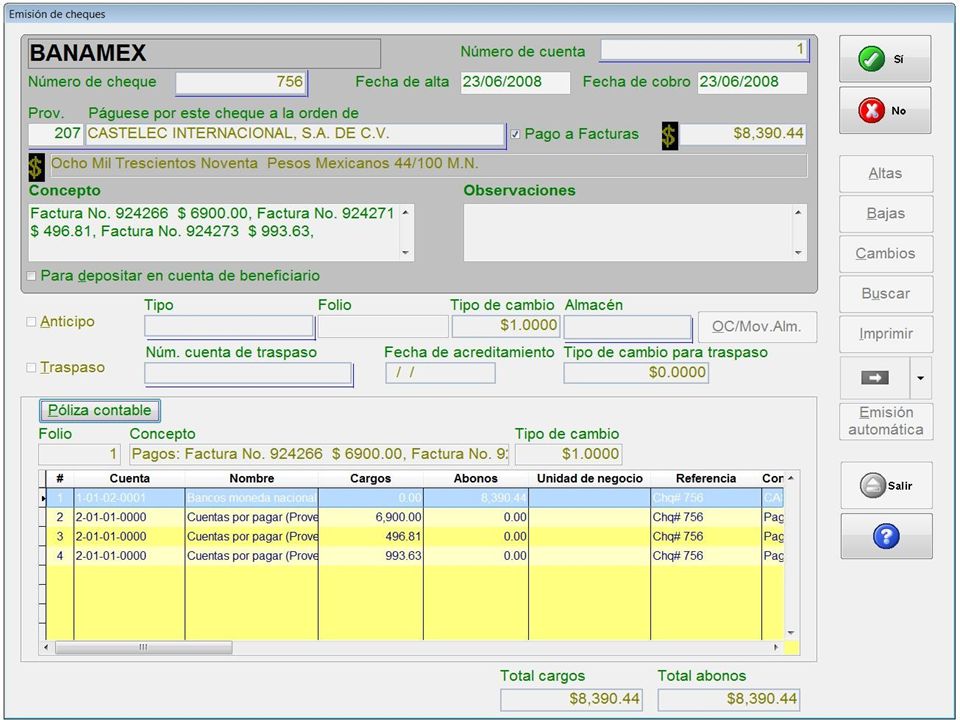Click the Fecha de acreditamiento field
The height and width of the screenshot is (720, 960).
click(440, 373)
